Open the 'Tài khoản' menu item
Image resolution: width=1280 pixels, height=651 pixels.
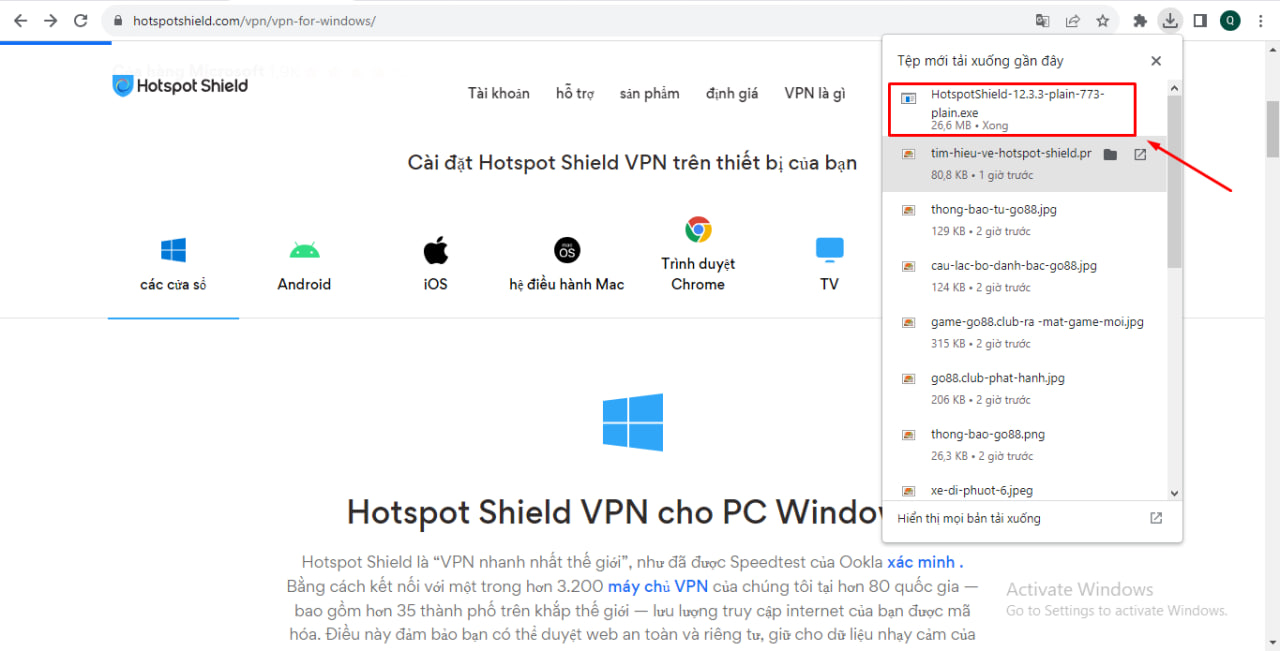click(499, 93)
